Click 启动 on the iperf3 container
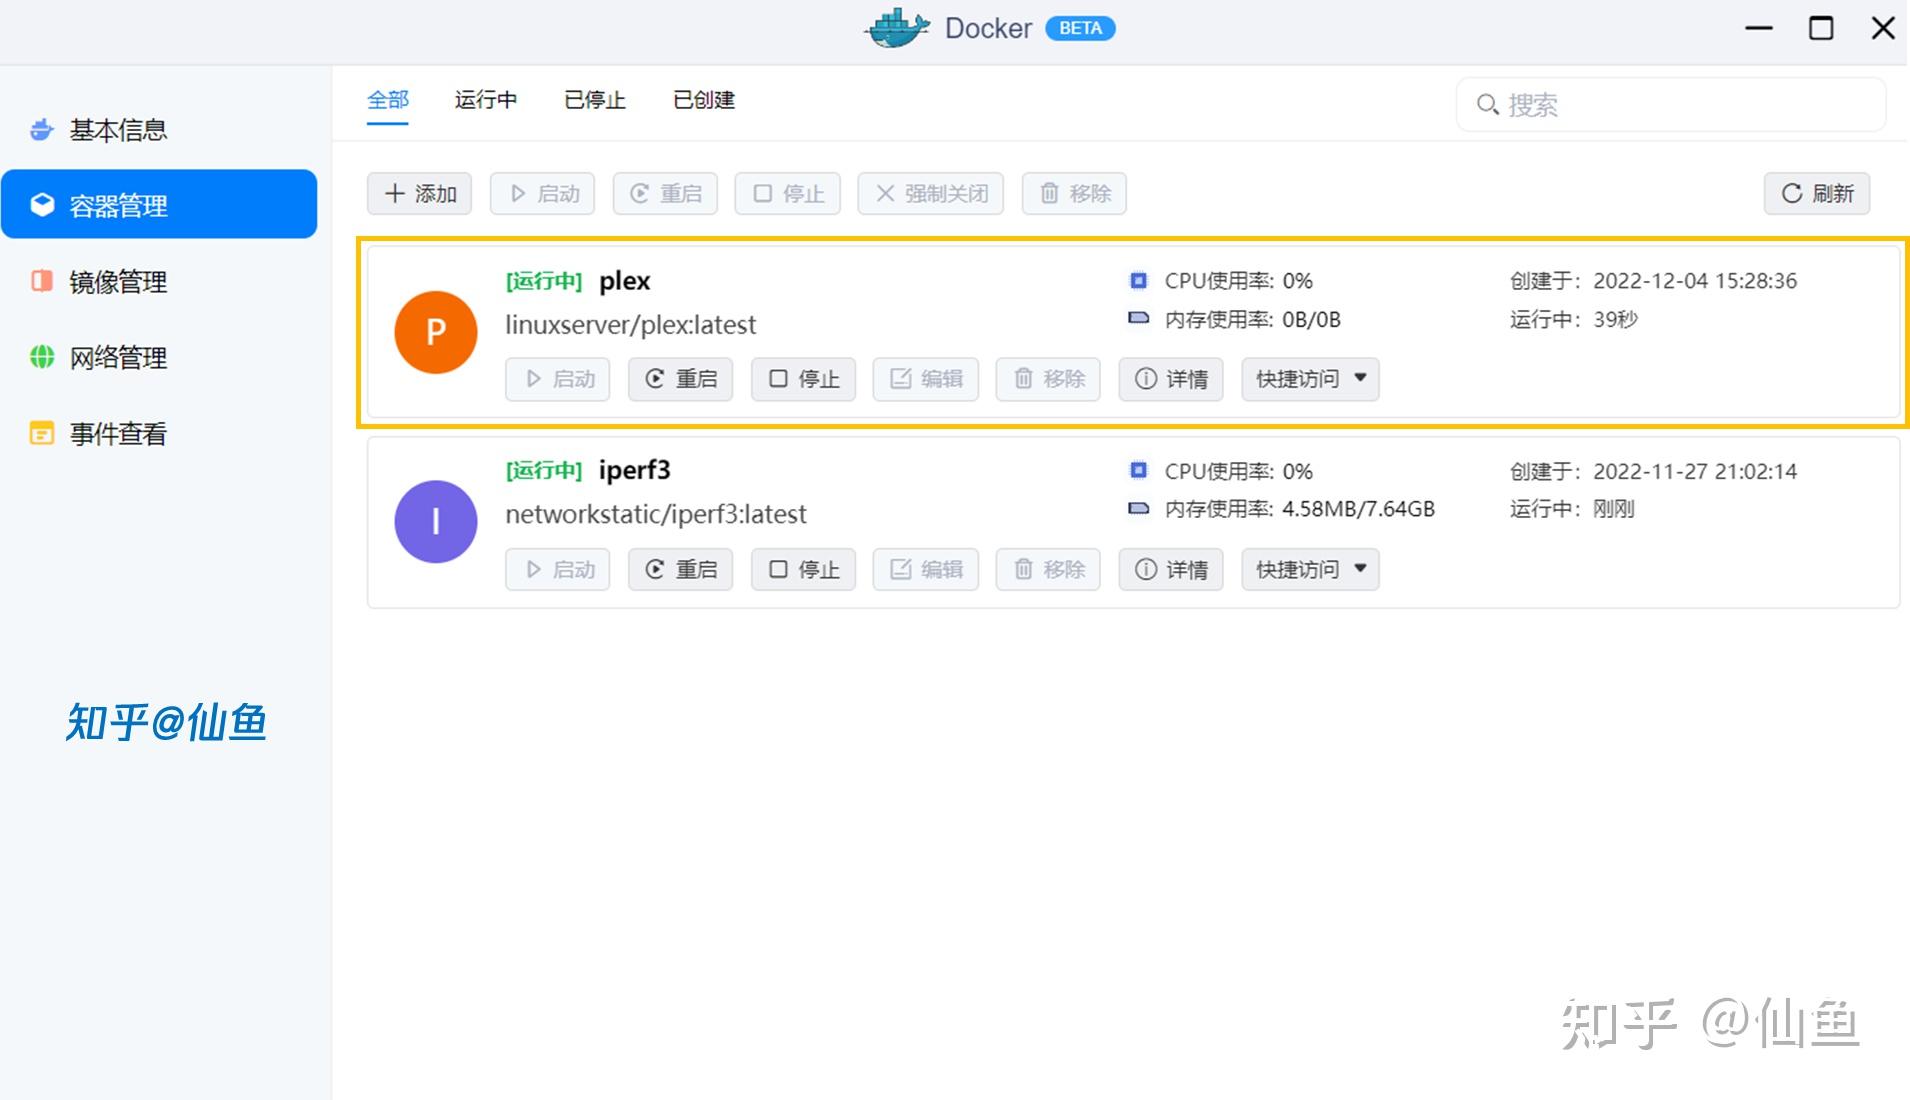 tap(558, 569)
